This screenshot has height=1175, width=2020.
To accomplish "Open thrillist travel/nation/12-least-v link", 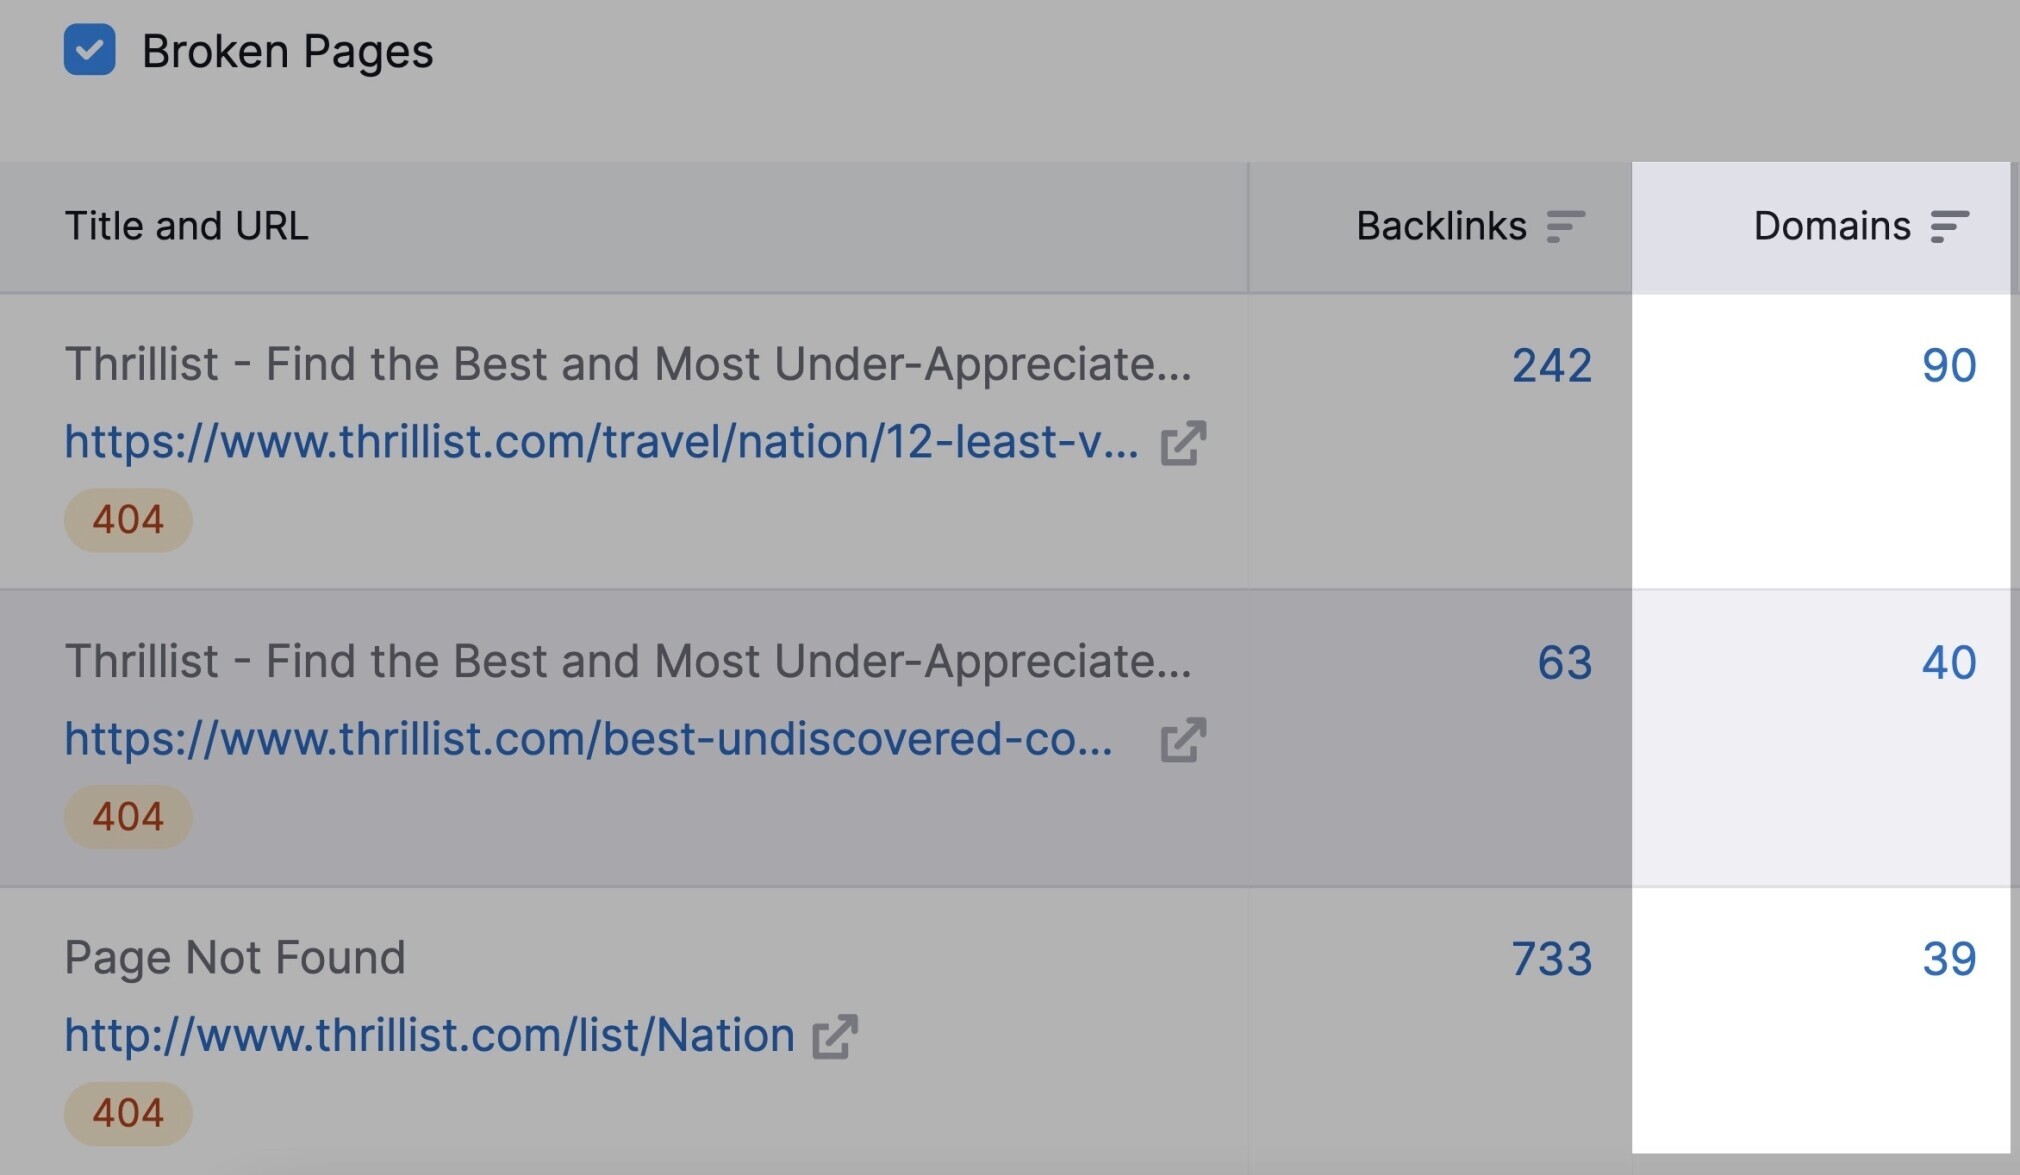I will coord(602,441).
